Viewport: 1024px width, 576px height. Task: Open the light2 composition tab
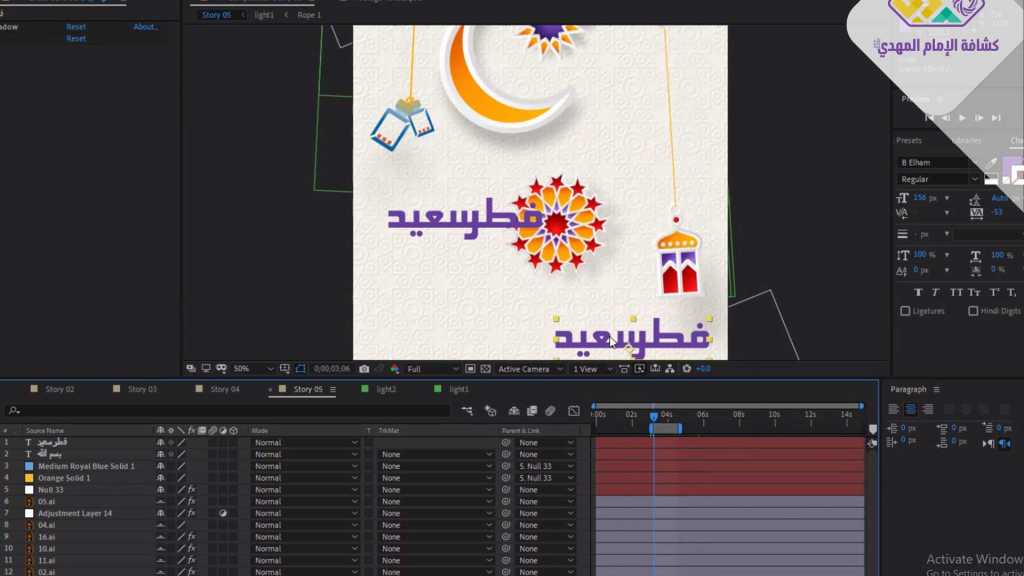click(385, 389)
